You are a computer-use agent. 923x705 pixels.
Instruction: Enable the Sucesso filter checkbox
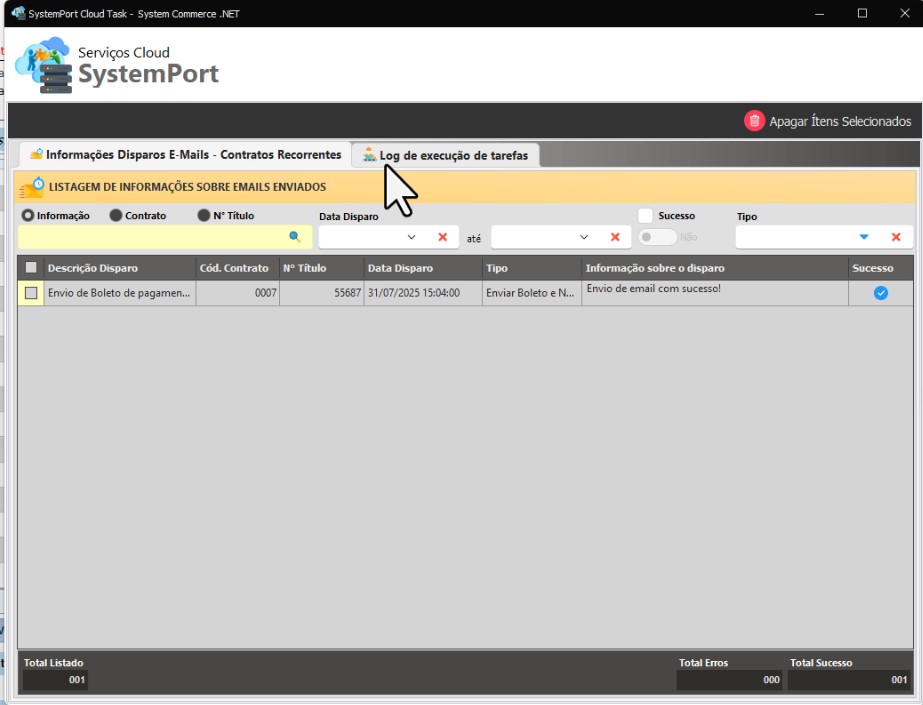646,216
